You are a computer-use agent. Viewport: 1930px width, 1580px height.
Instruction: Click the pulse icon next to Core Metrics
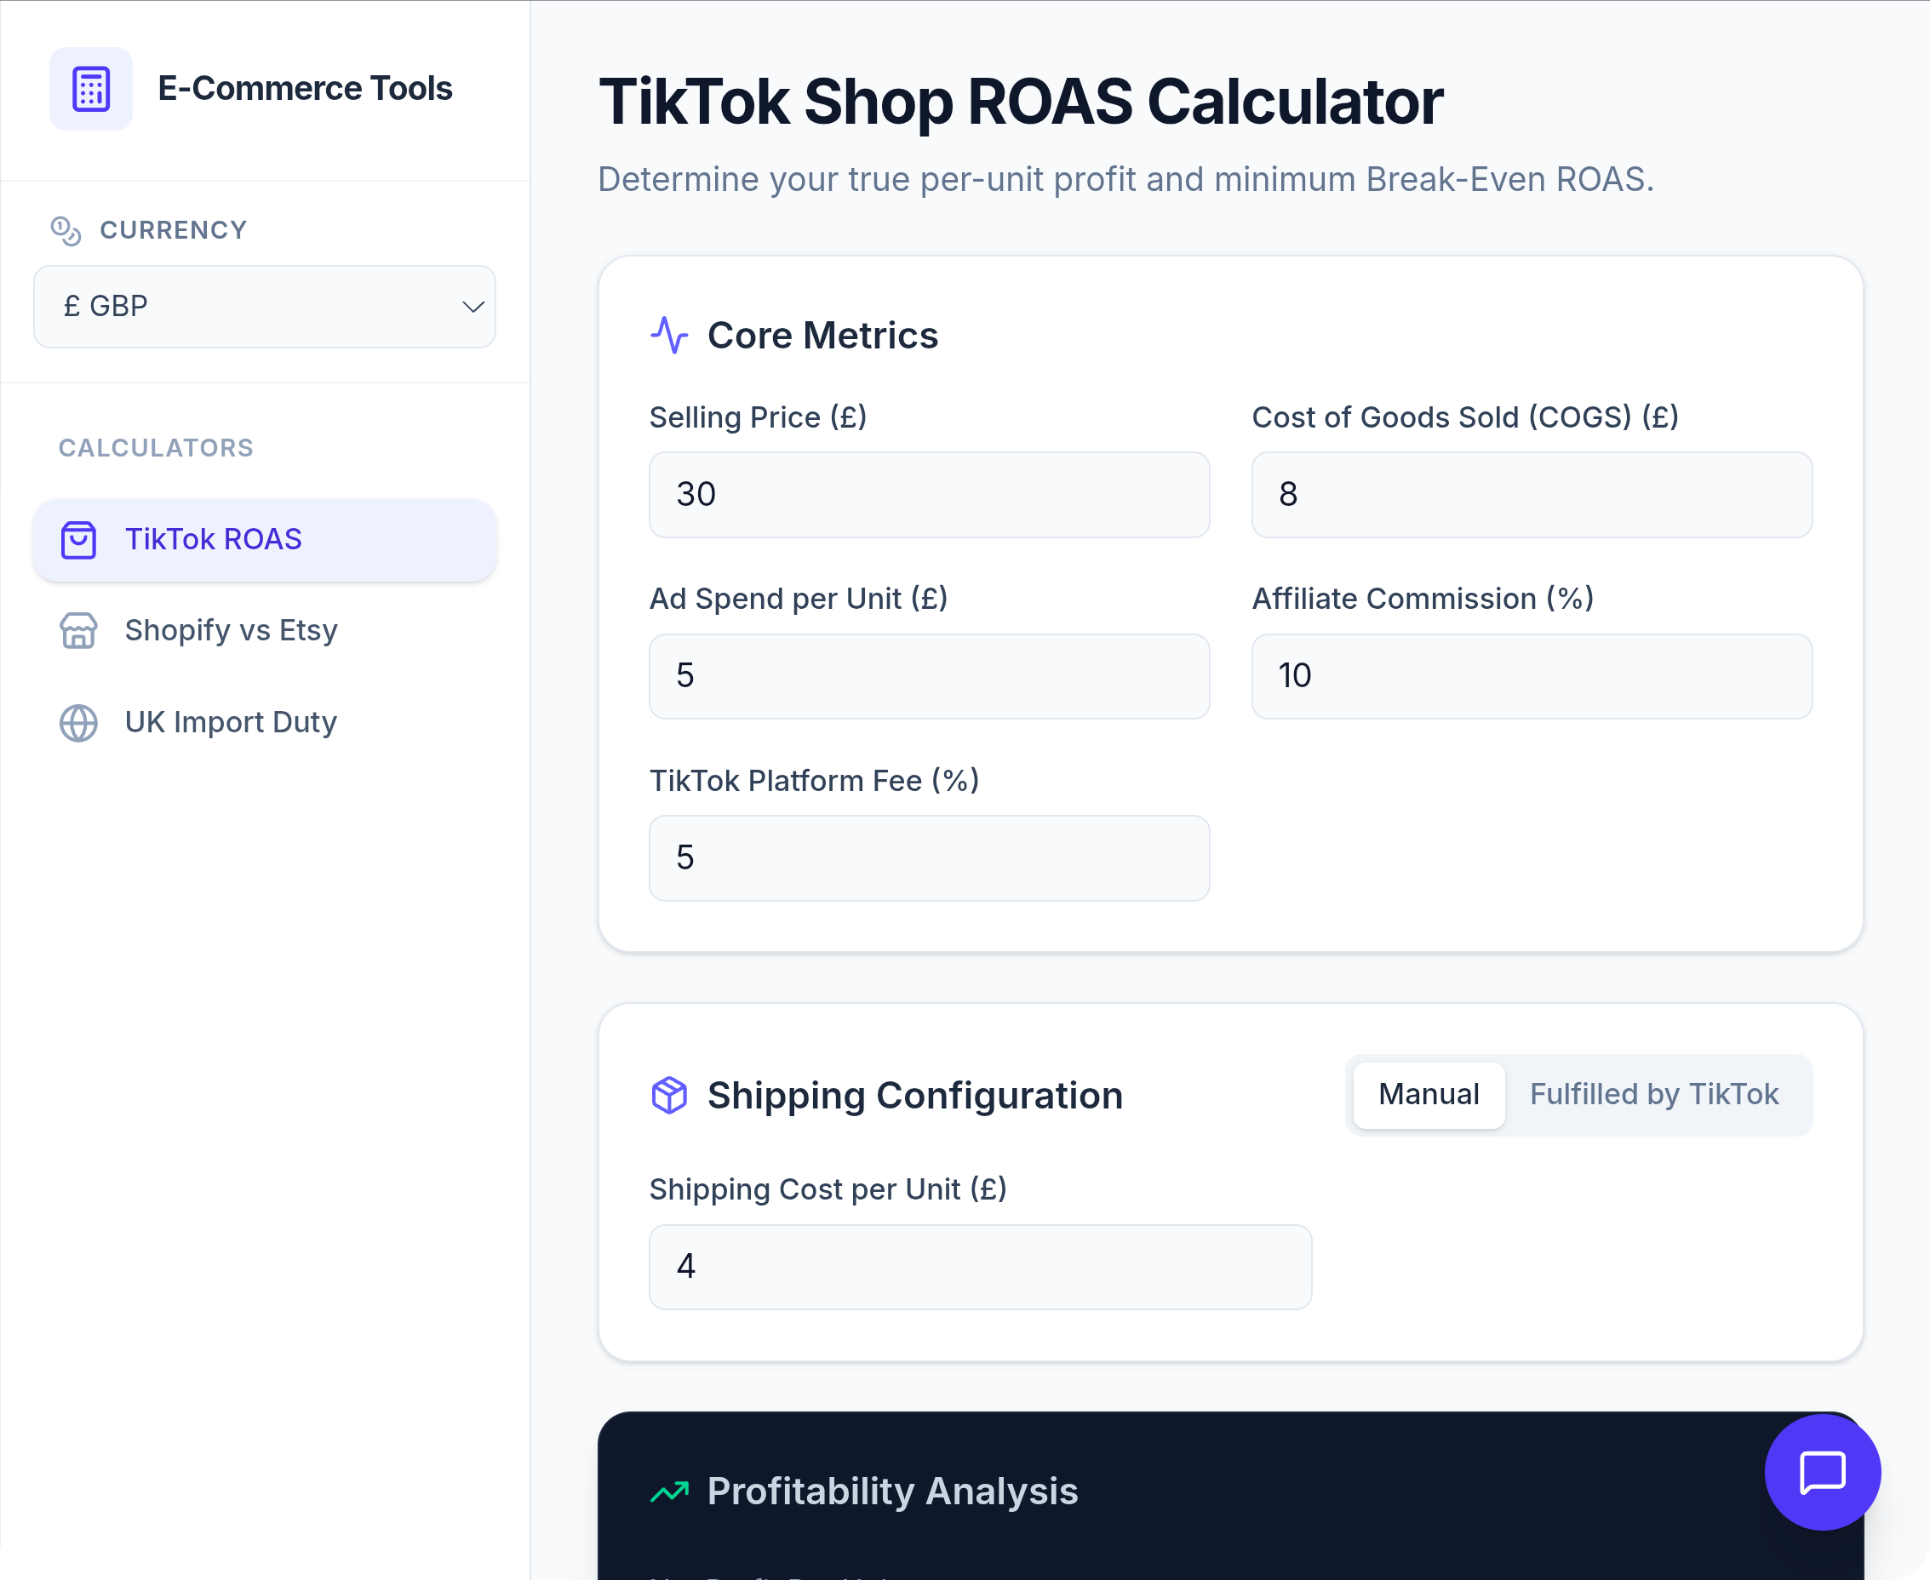click(x=669, y=336)
